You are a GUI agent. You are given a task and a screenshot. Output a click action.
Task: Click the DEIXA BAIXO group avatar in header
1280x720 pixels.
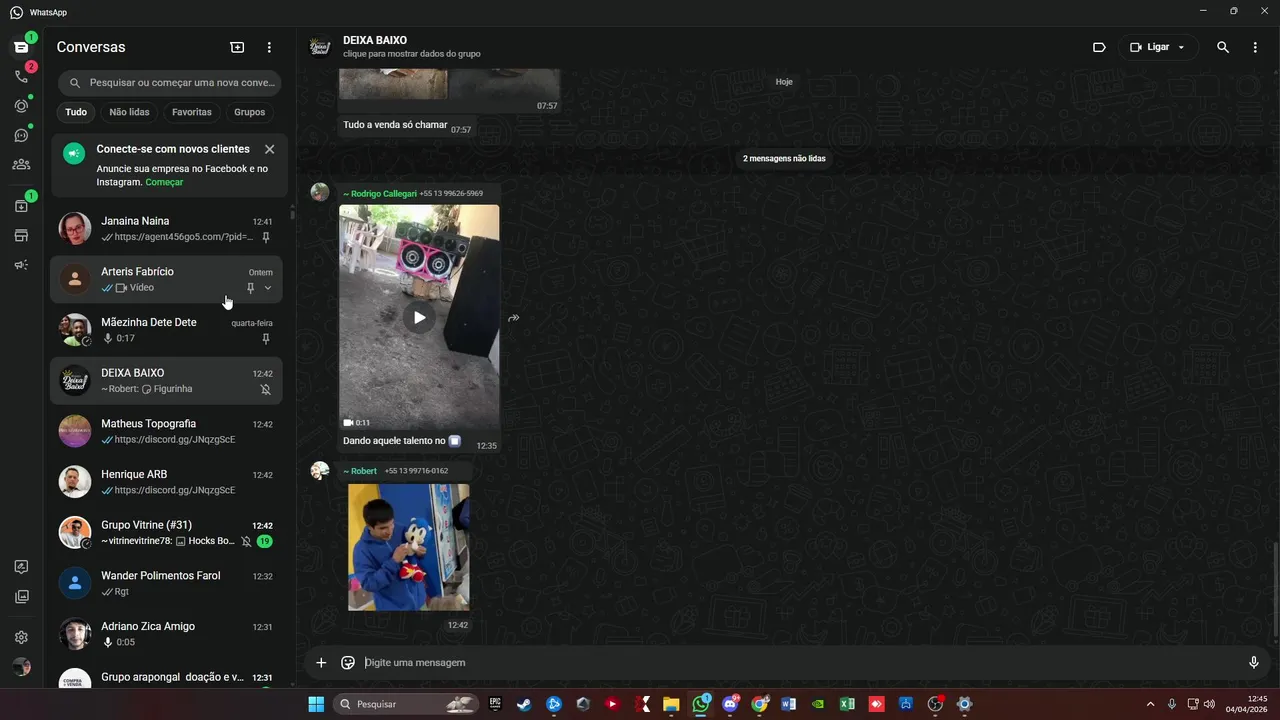320,47
